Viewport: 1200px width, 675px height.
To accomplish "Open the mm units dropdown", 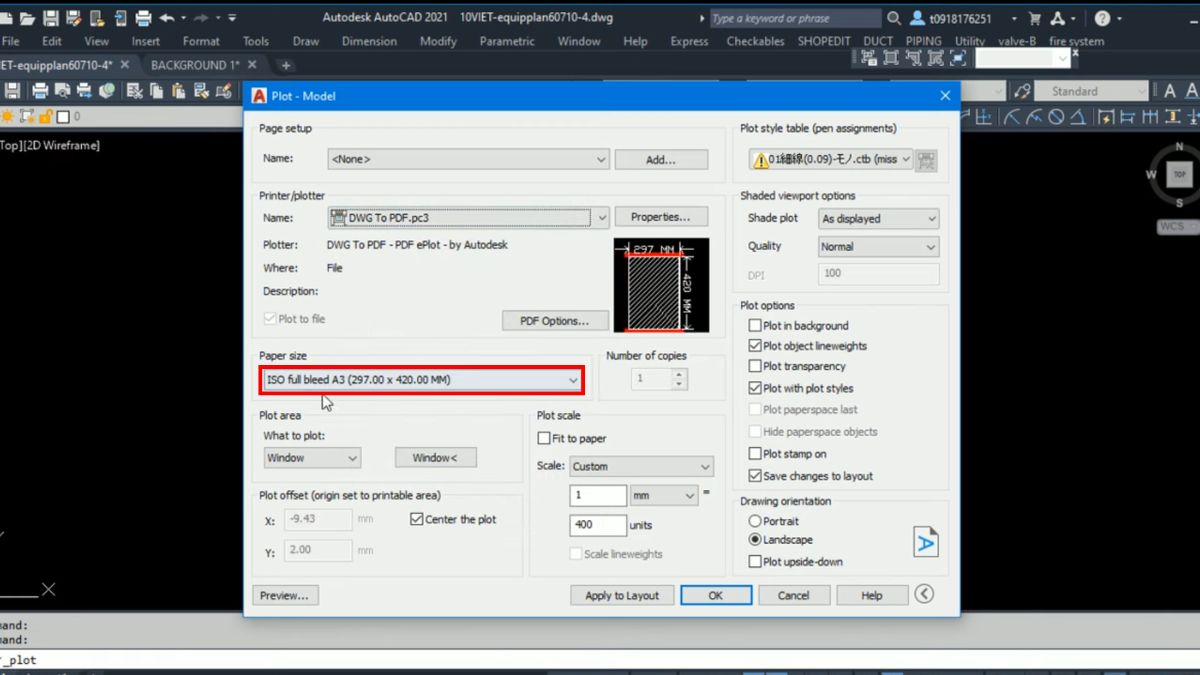I will click(x=664, y=495).
